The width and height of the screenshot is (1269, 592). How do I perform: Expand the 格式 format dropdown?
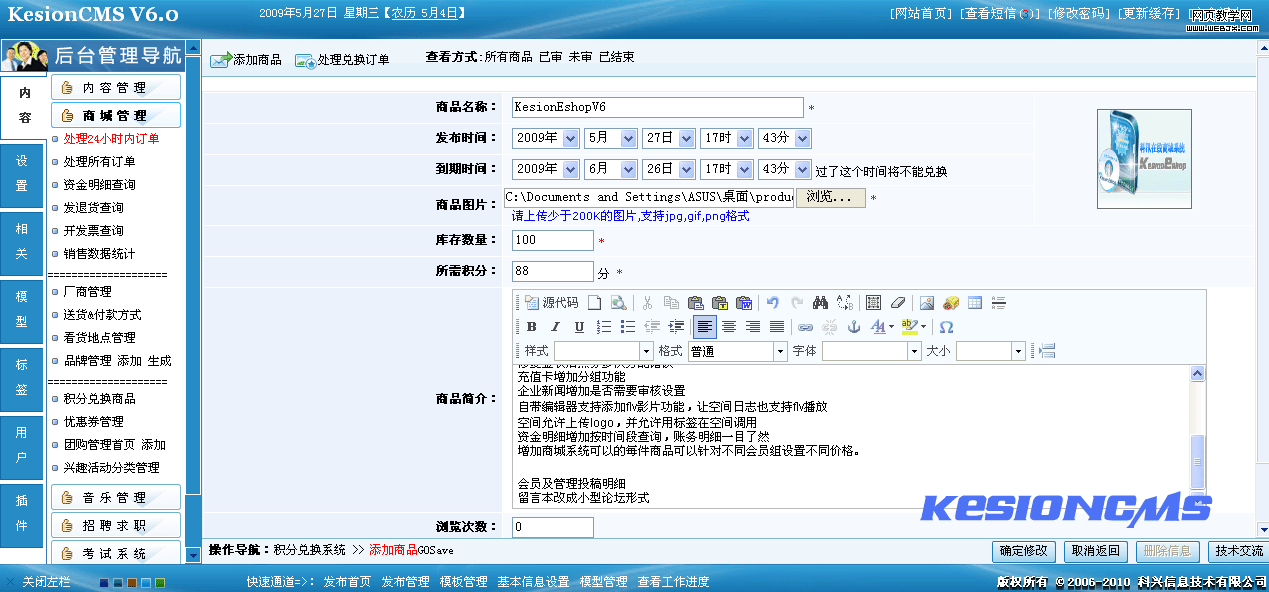coord(780,351)
